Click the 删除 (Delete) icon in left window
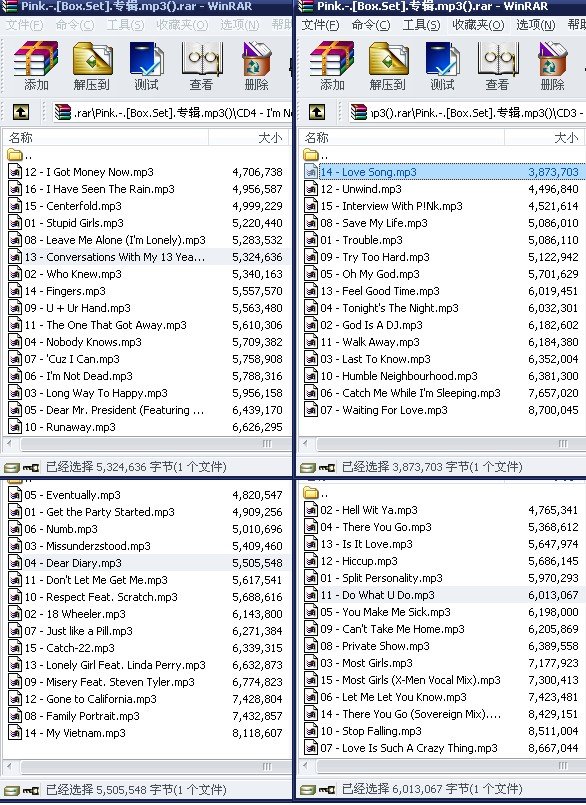Viewport: 586px width, 805px height. click(256, 66)
